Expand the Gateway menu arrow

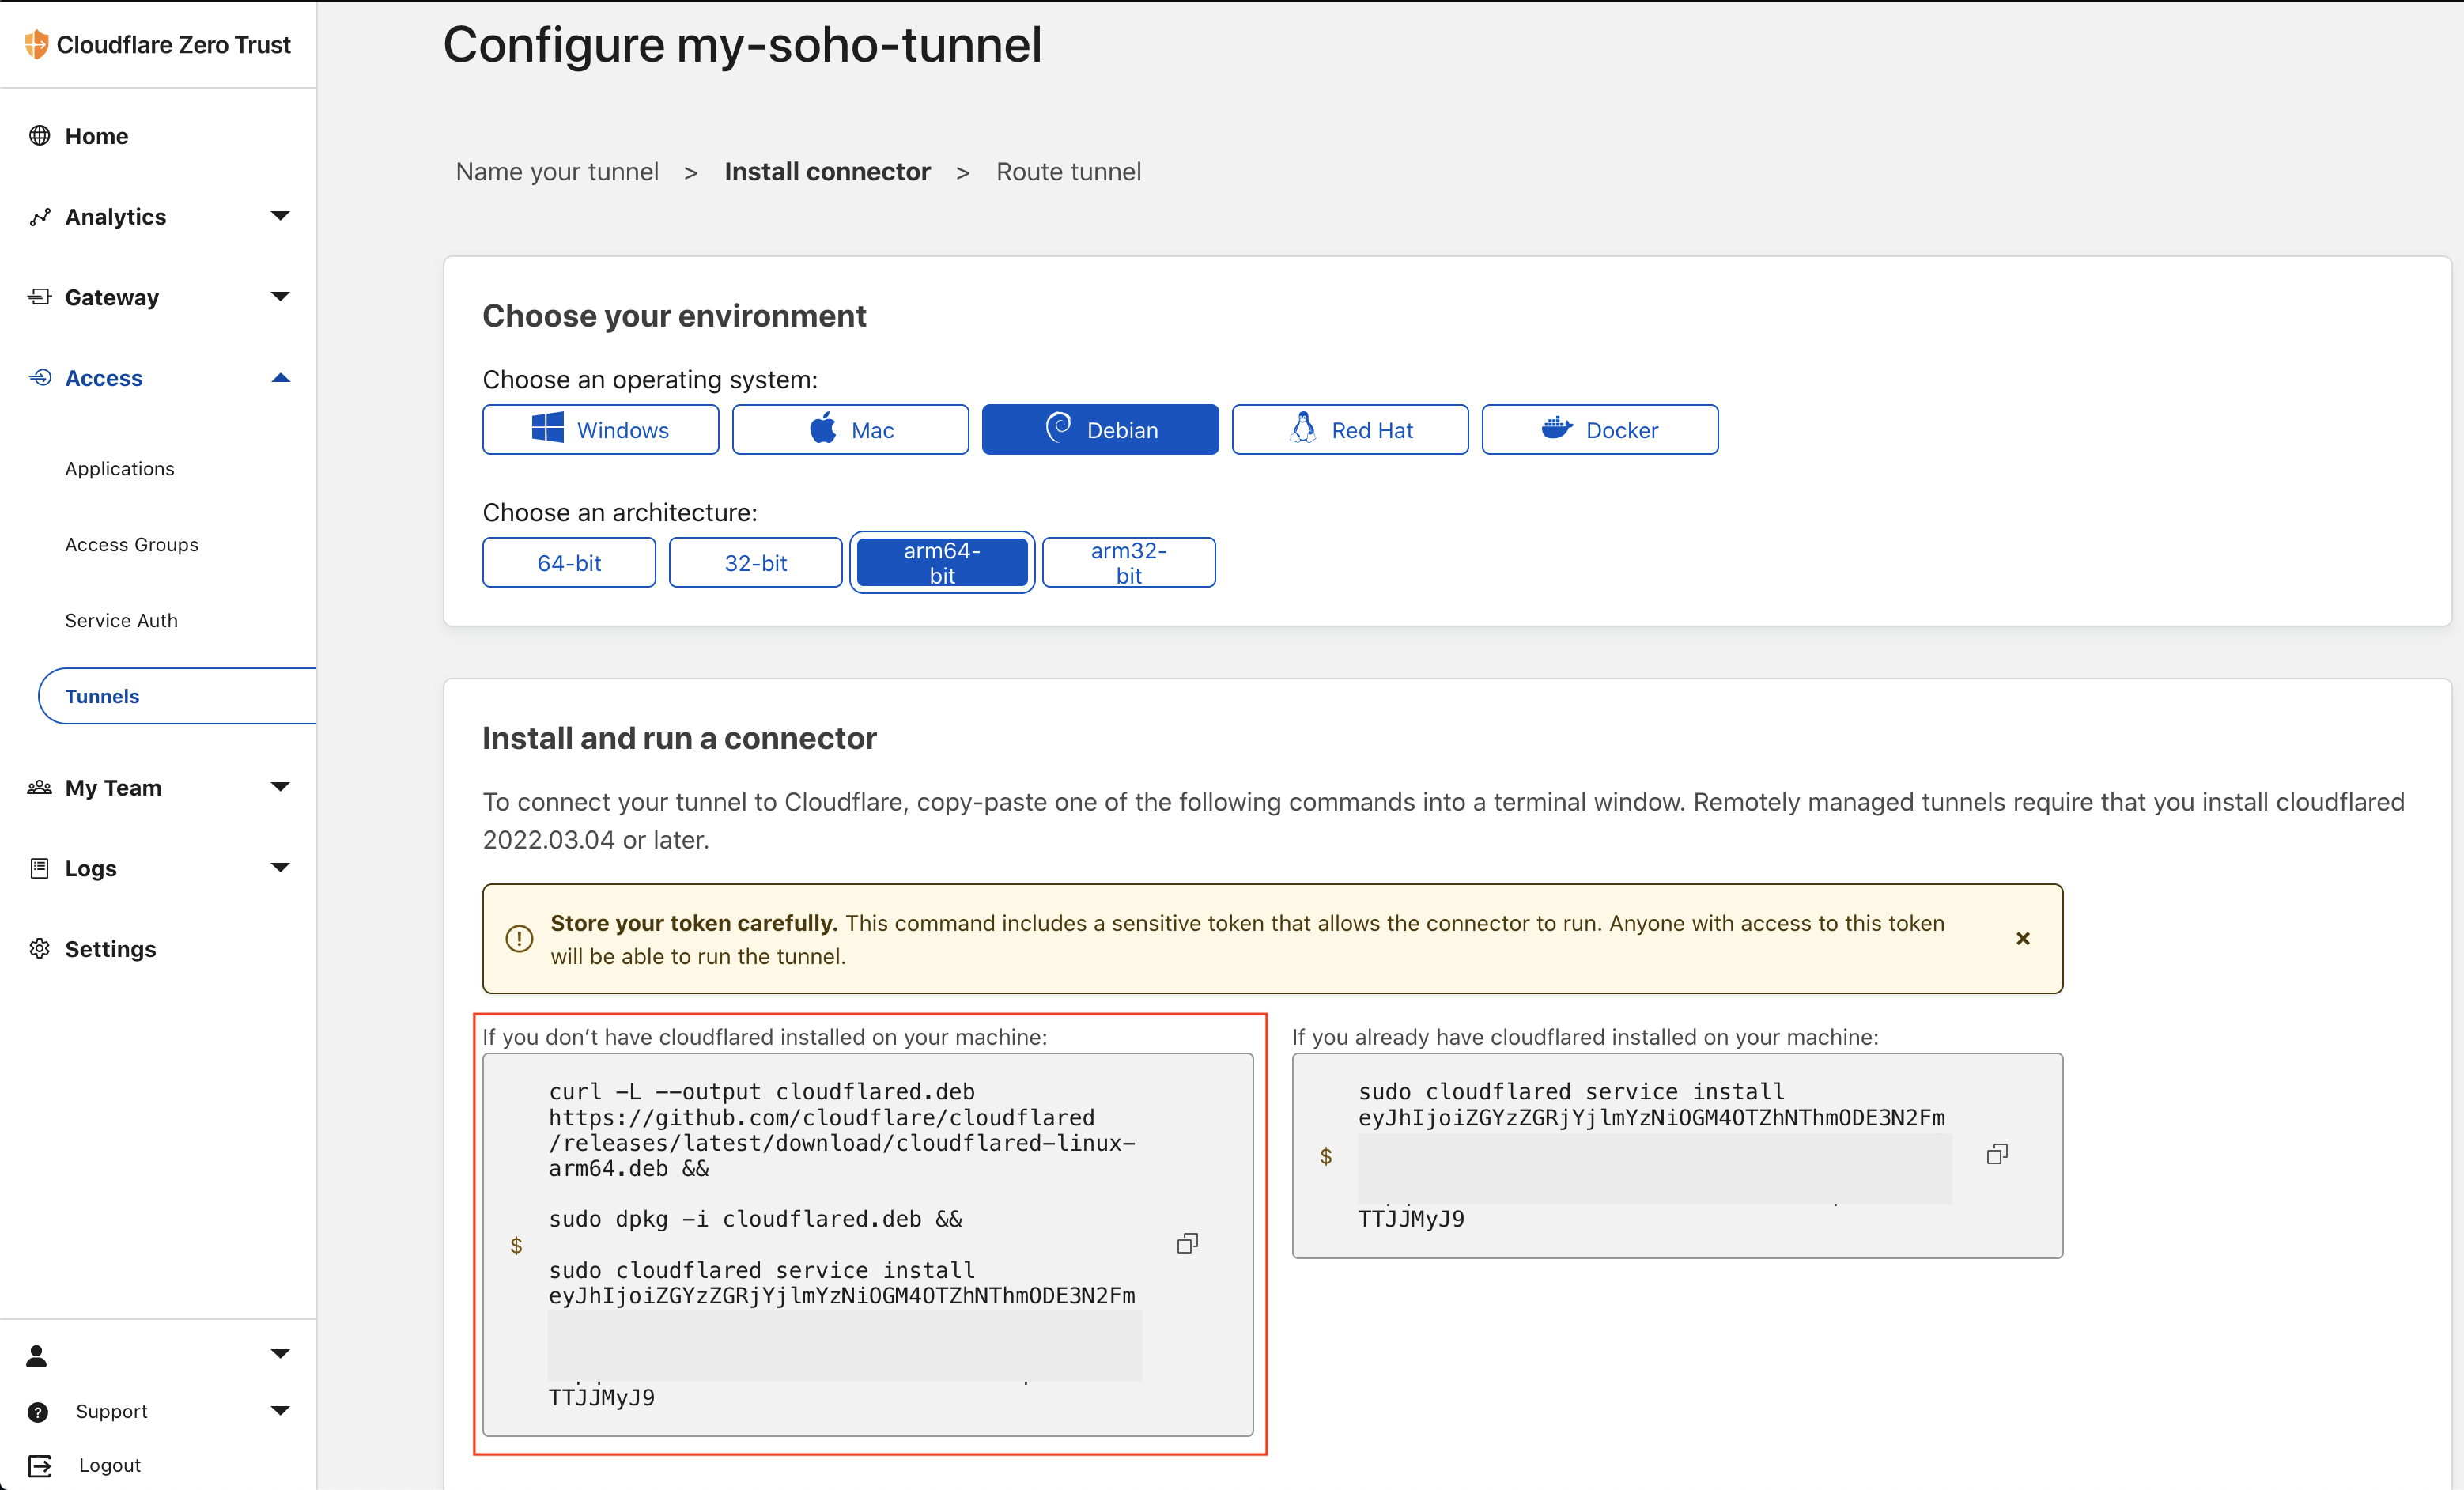tap(280, 296)
